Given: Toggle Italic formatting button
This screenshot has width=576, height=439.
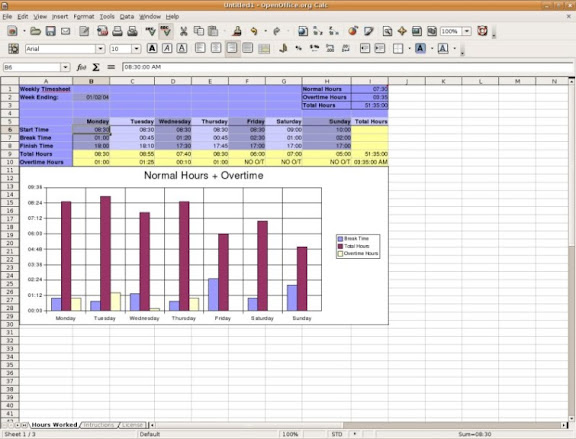Looking at the screenshot, I should click(x=167, y=48).
